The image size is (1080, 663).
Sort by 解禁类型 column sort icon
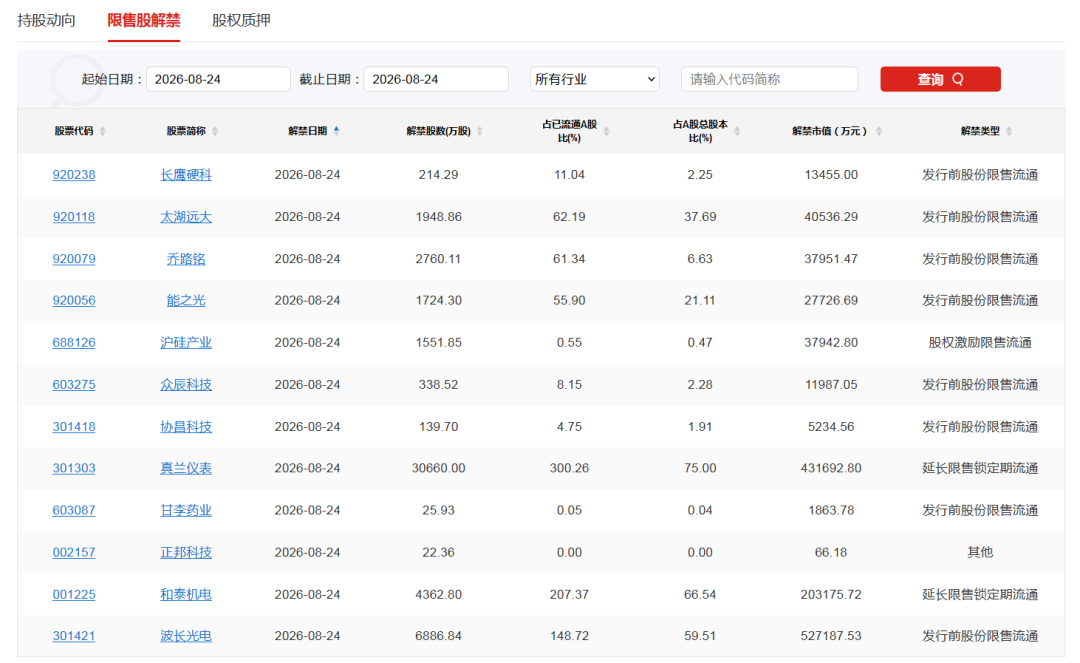tap(1009, 131)
